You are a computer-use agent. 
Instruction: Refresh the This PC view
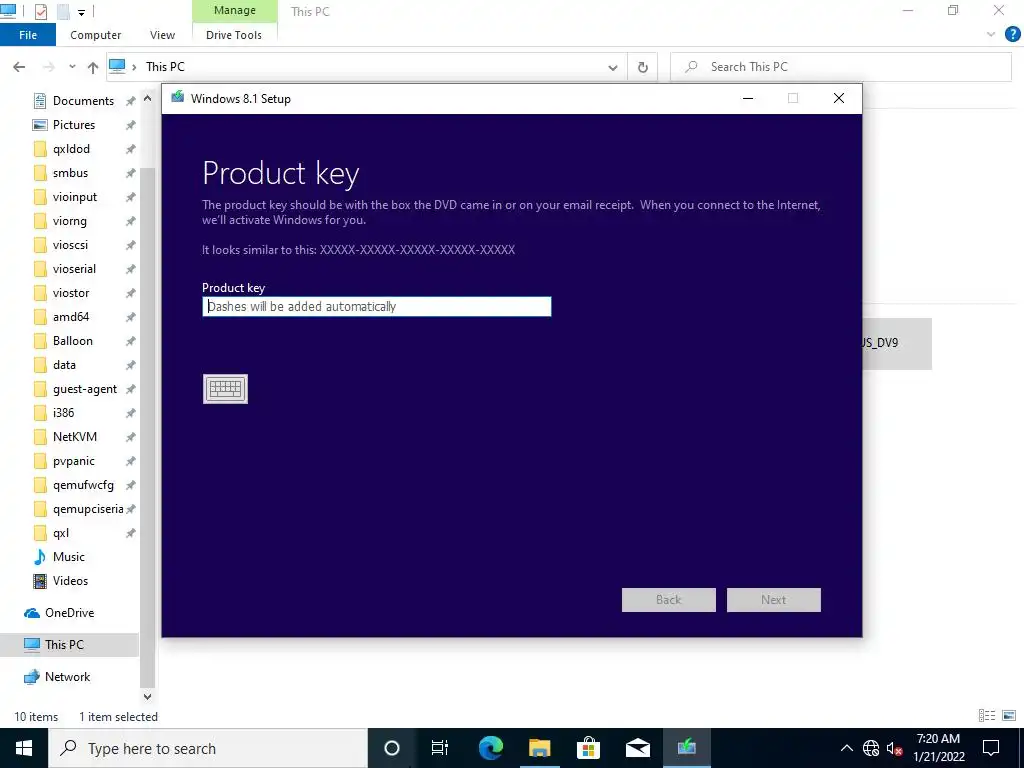pyautogui.click(x=643, y=67)
